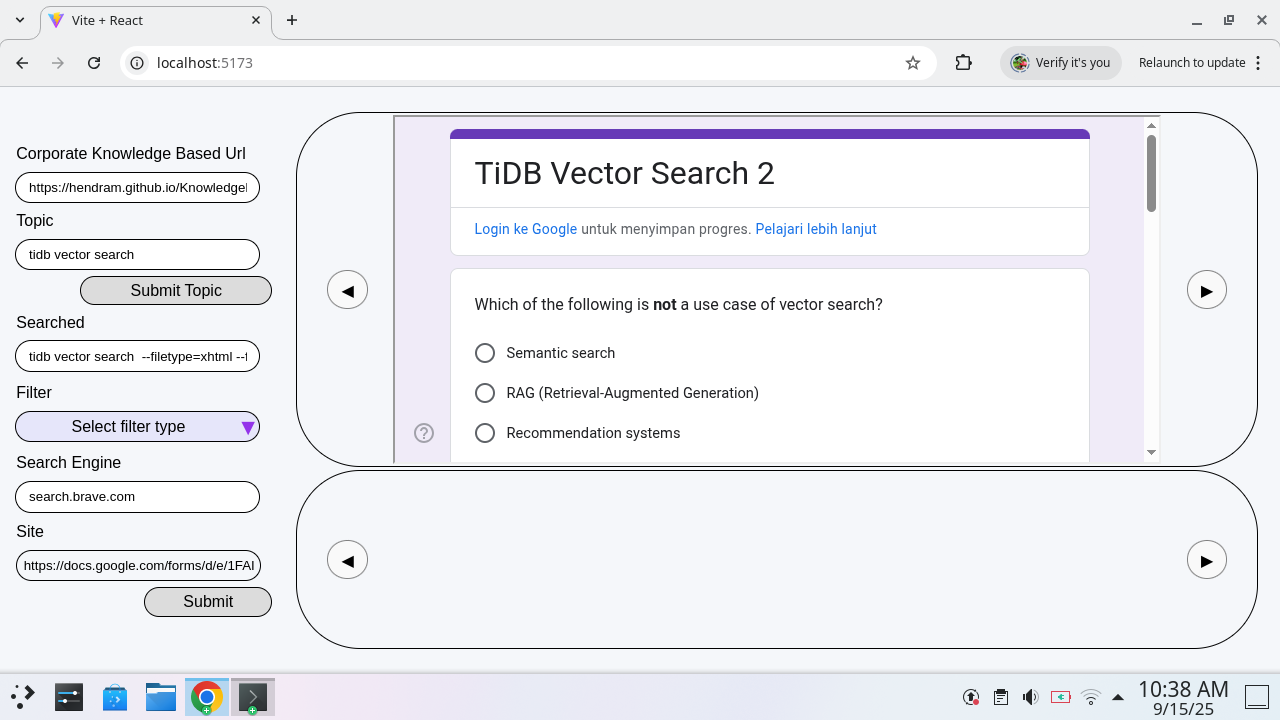Click the Pelajari lebih lanjut link
This screenshot has width=1280, height=720.
click(x=816, y=229)
